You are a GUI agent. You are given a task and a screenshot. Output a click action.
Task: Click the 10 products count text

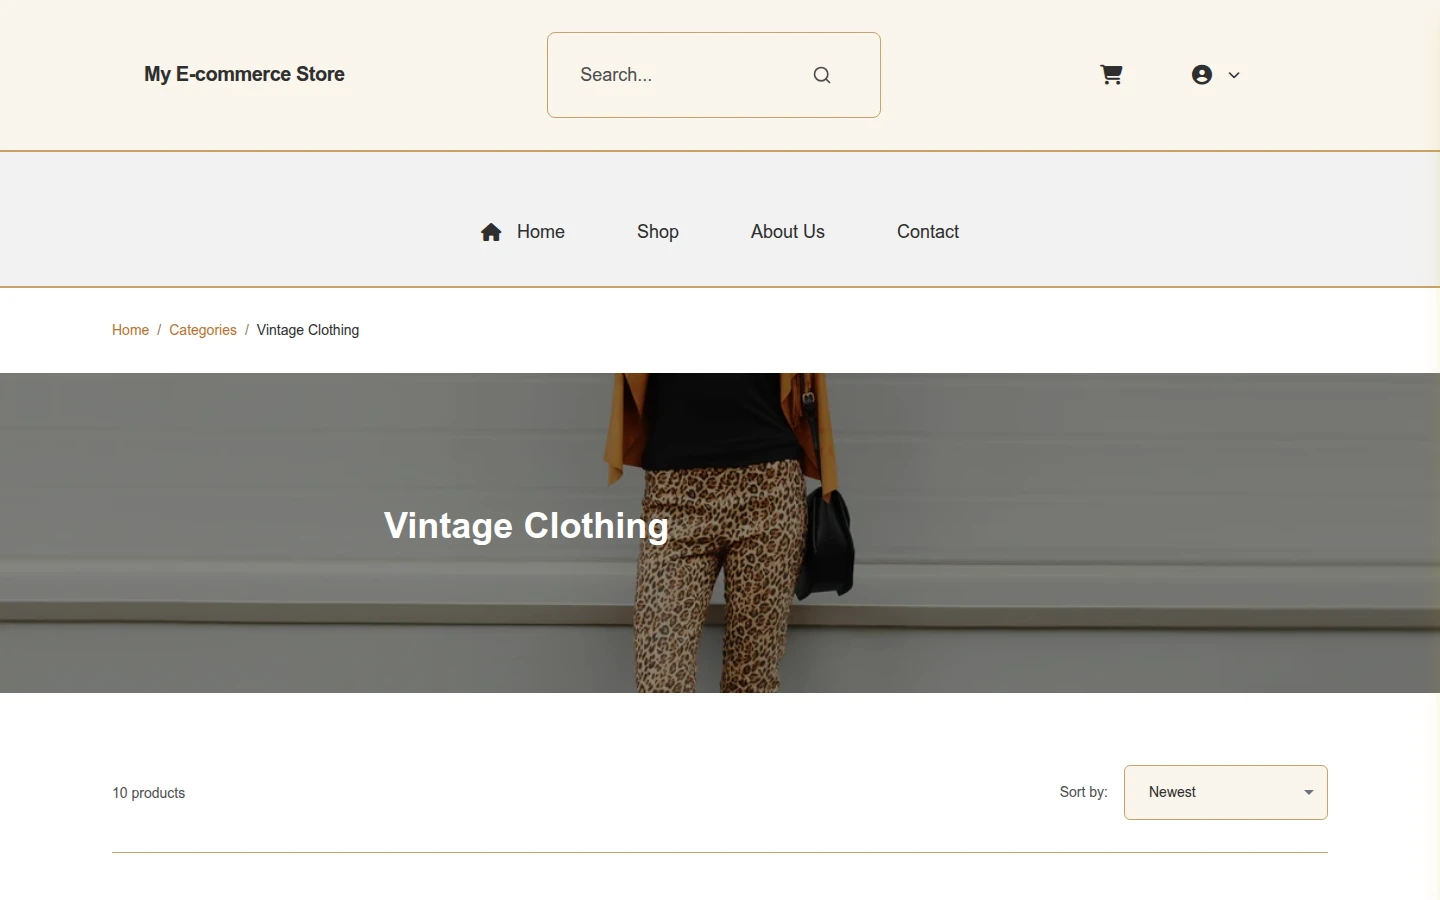point(149,793)
